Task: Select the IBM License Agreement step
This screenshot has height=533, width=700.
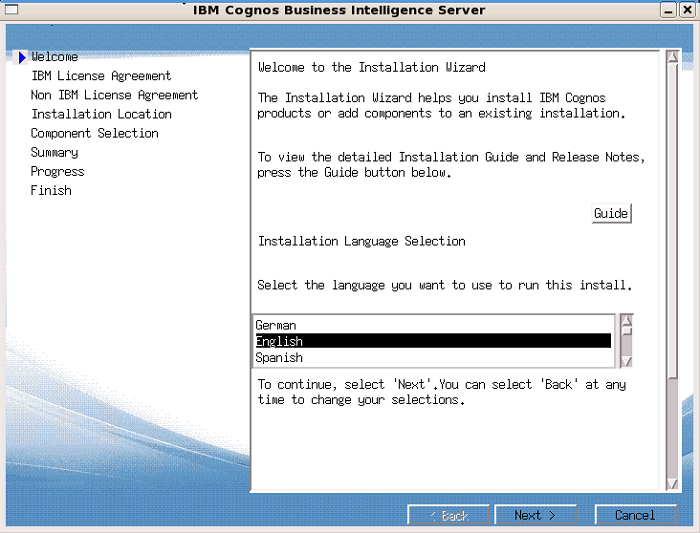Action: point(101,76)
